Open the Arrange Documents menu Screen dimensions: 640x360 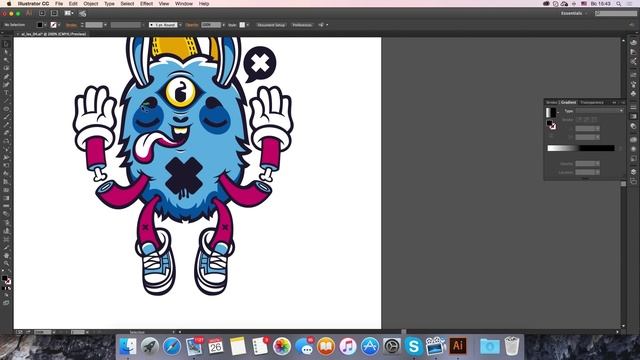pyautogui.click(x=68, y=13)
